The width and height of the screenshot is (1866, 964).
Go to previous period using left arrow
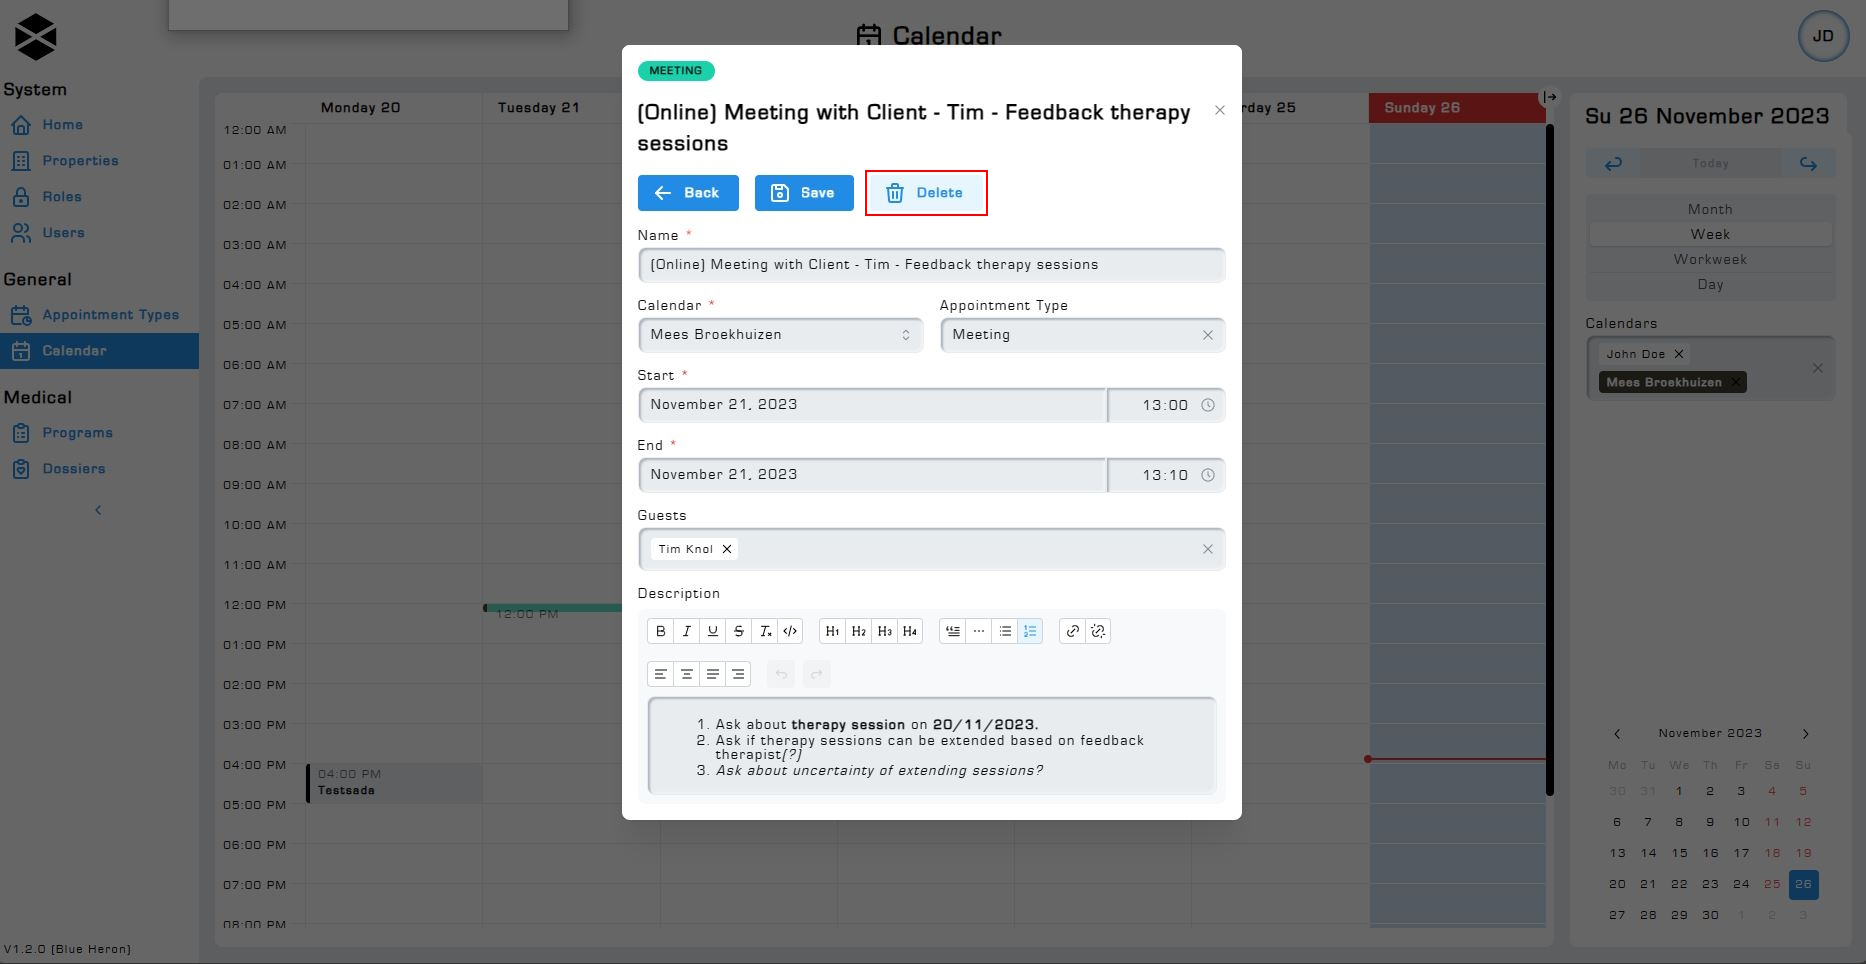(x=1613, y=163)
